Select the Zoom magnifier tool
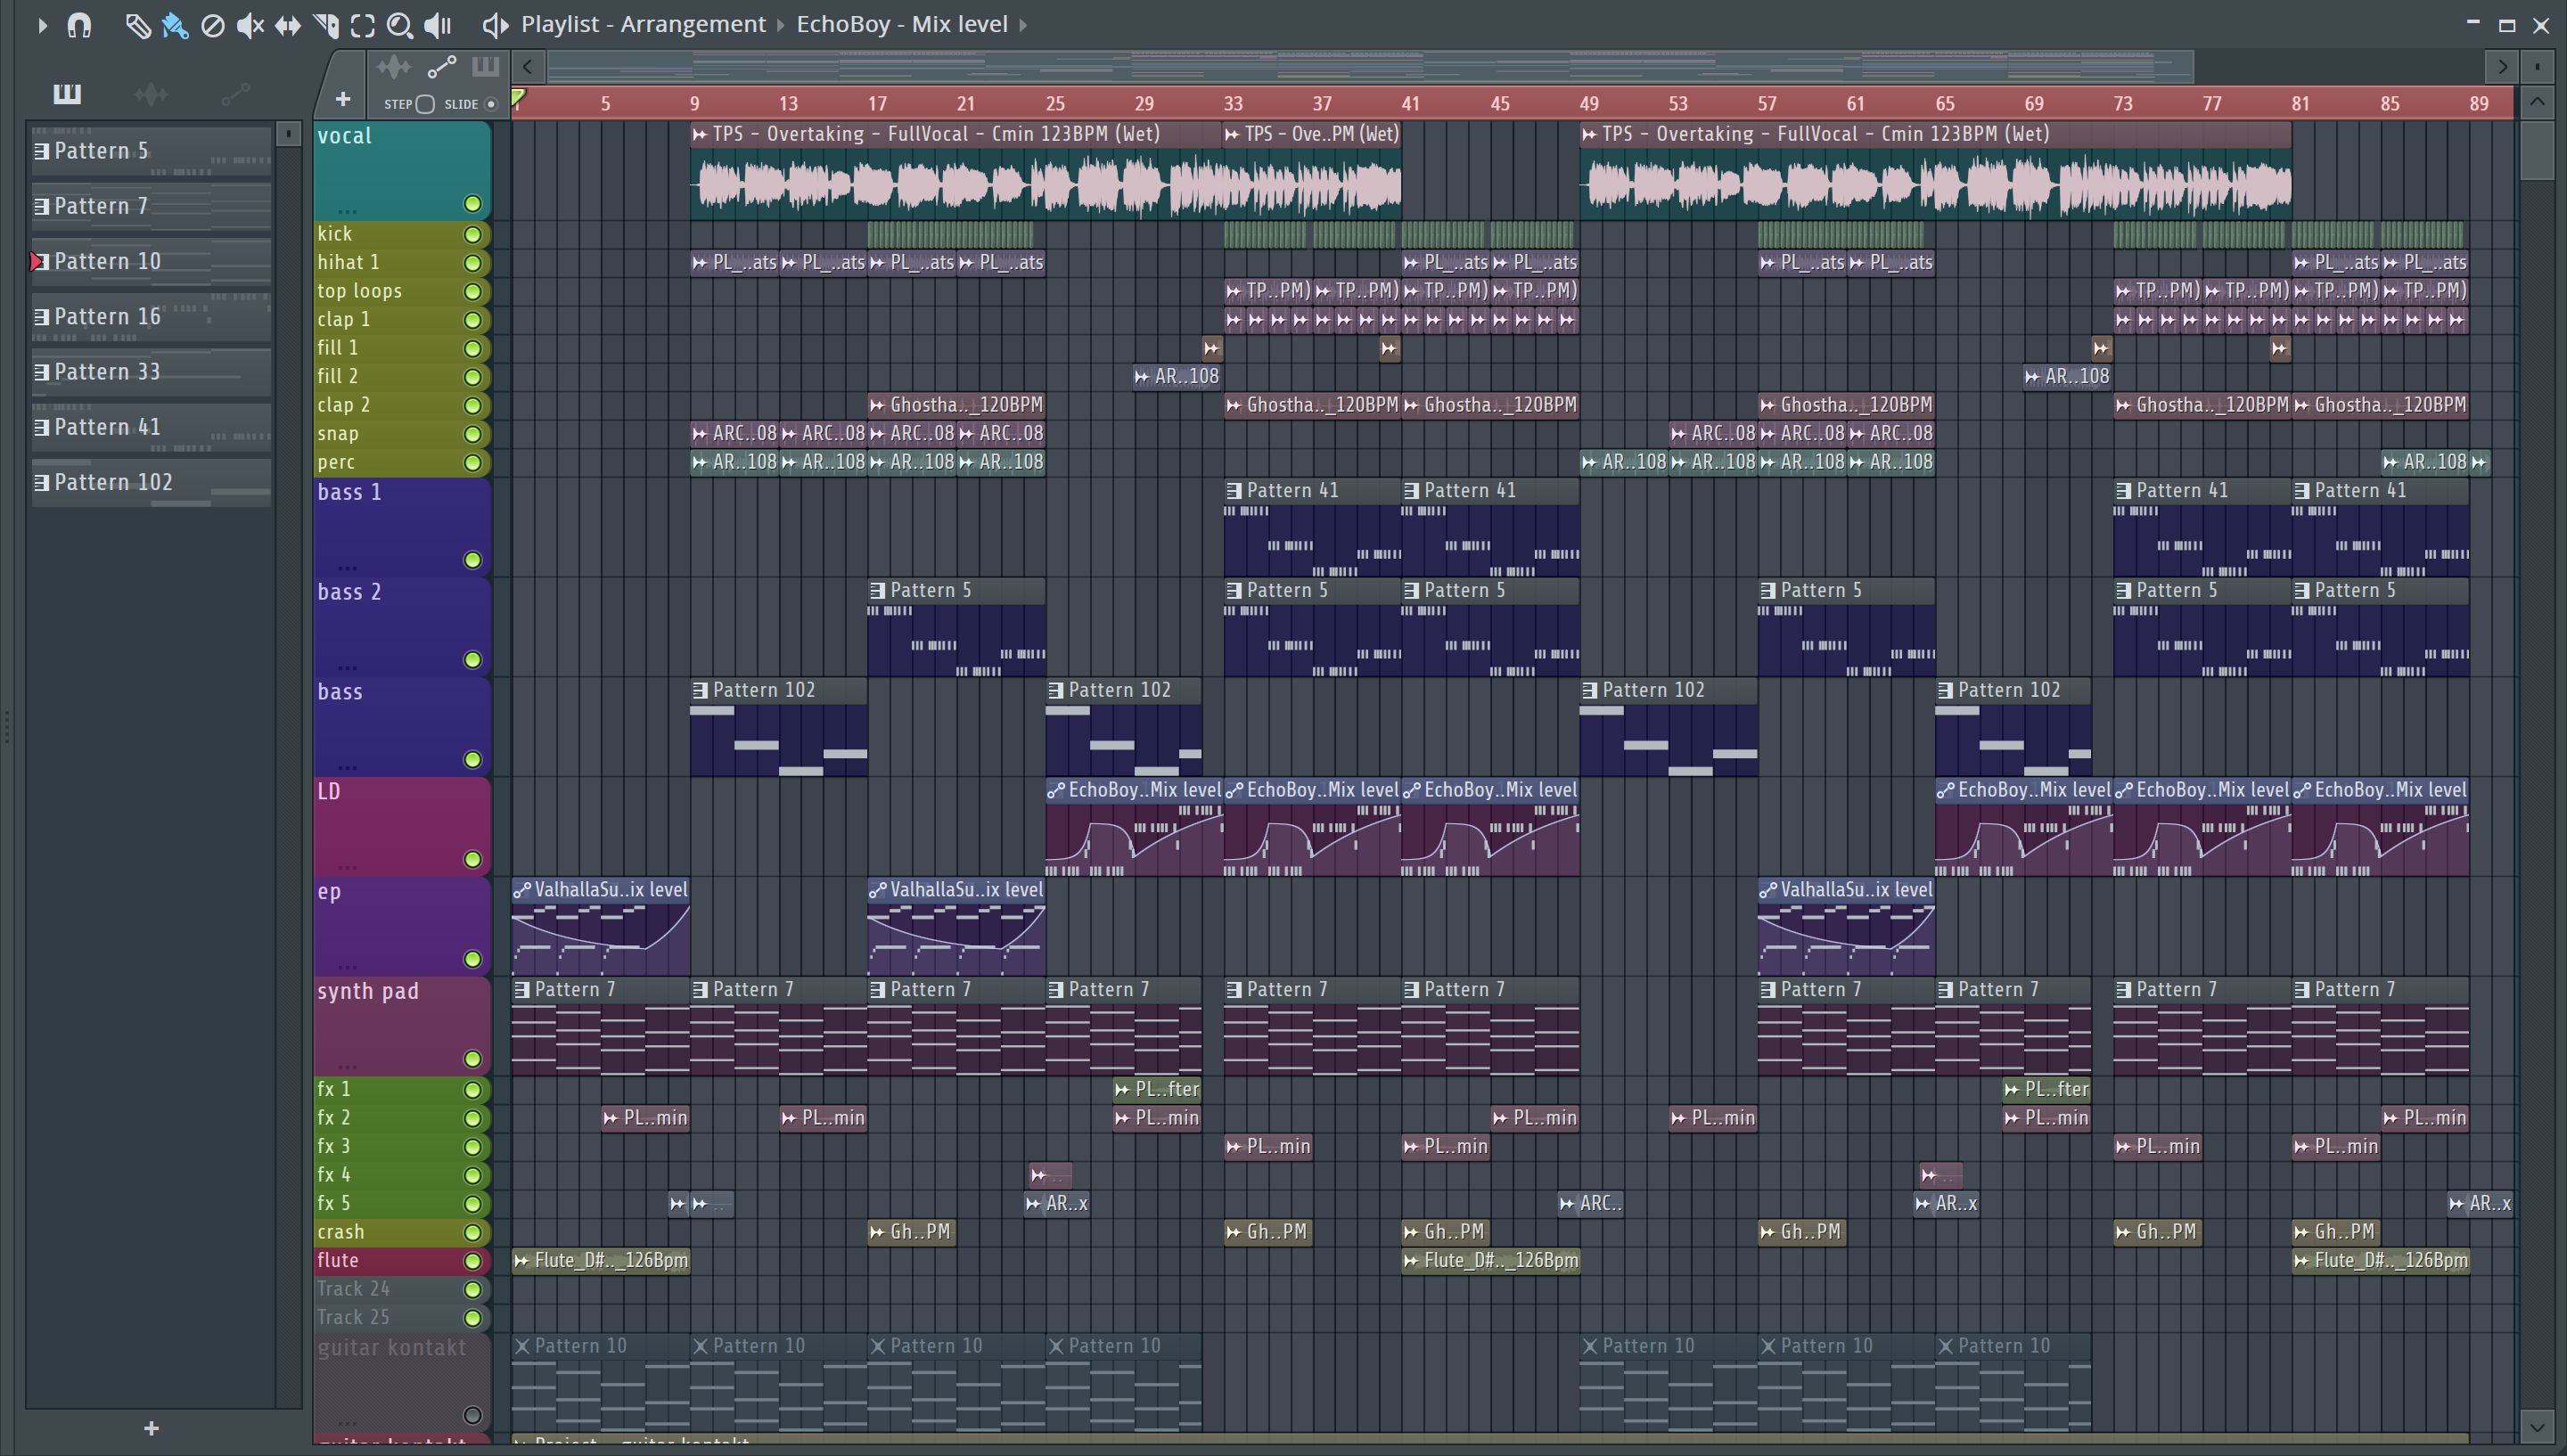The height and width of the screenshot is (1456, 2567). click(x=400, y=25)
